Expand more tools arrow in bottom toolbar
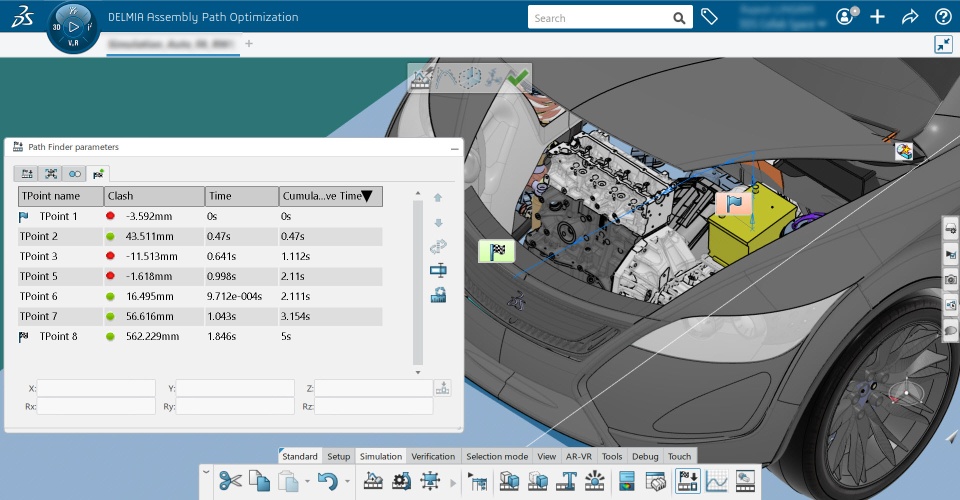This screenshot has width=960, height=500. [x=453, y=483]
